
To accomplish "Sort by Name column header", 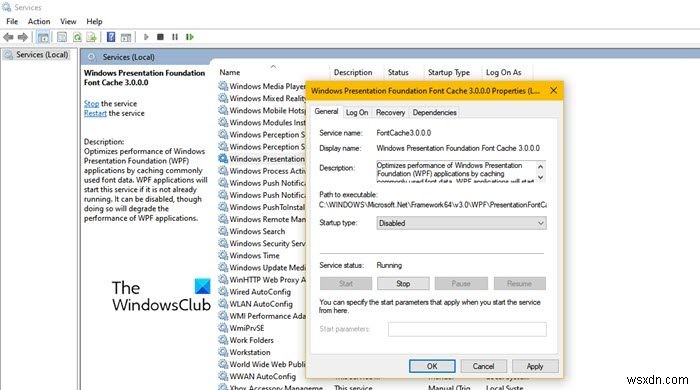I will pyautogui.click(x=229, y=72).
